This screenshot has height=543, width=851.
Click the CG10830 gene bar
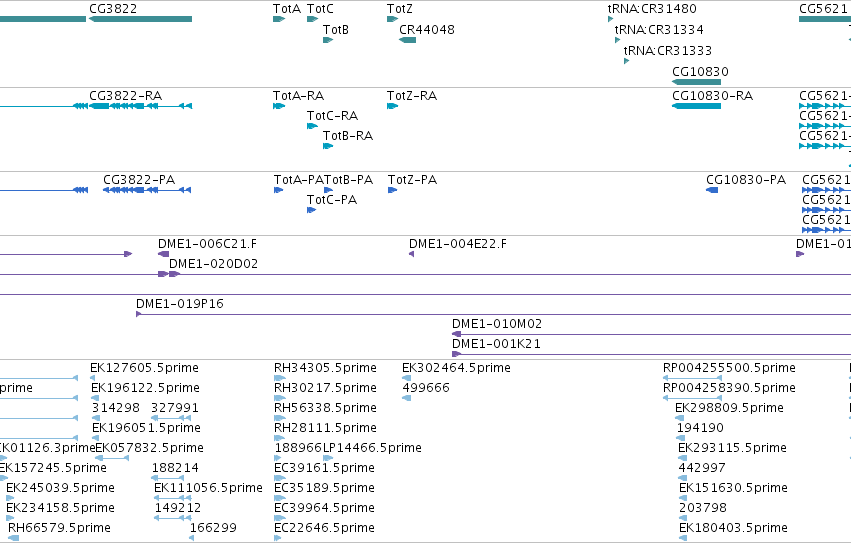coord(696,82)
